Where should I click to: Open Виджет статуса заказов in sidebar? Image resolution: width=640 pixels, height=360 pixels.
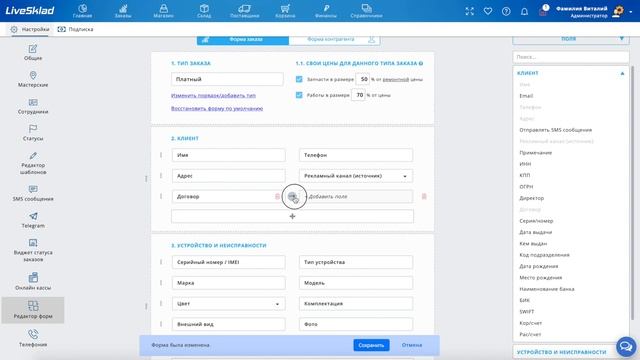tap(33, 250)
